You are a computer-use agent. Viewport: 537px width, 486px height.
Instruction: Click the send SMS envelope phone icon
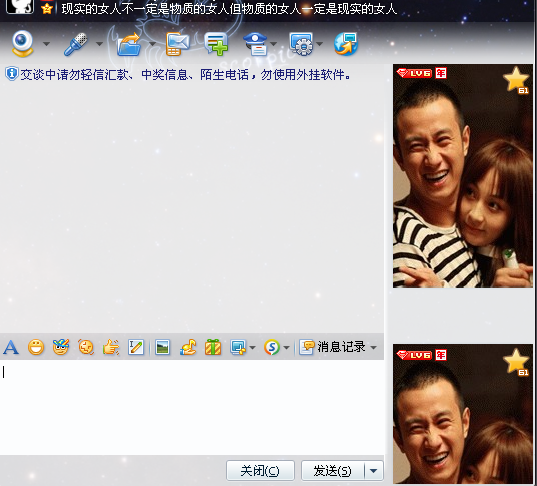177,44
